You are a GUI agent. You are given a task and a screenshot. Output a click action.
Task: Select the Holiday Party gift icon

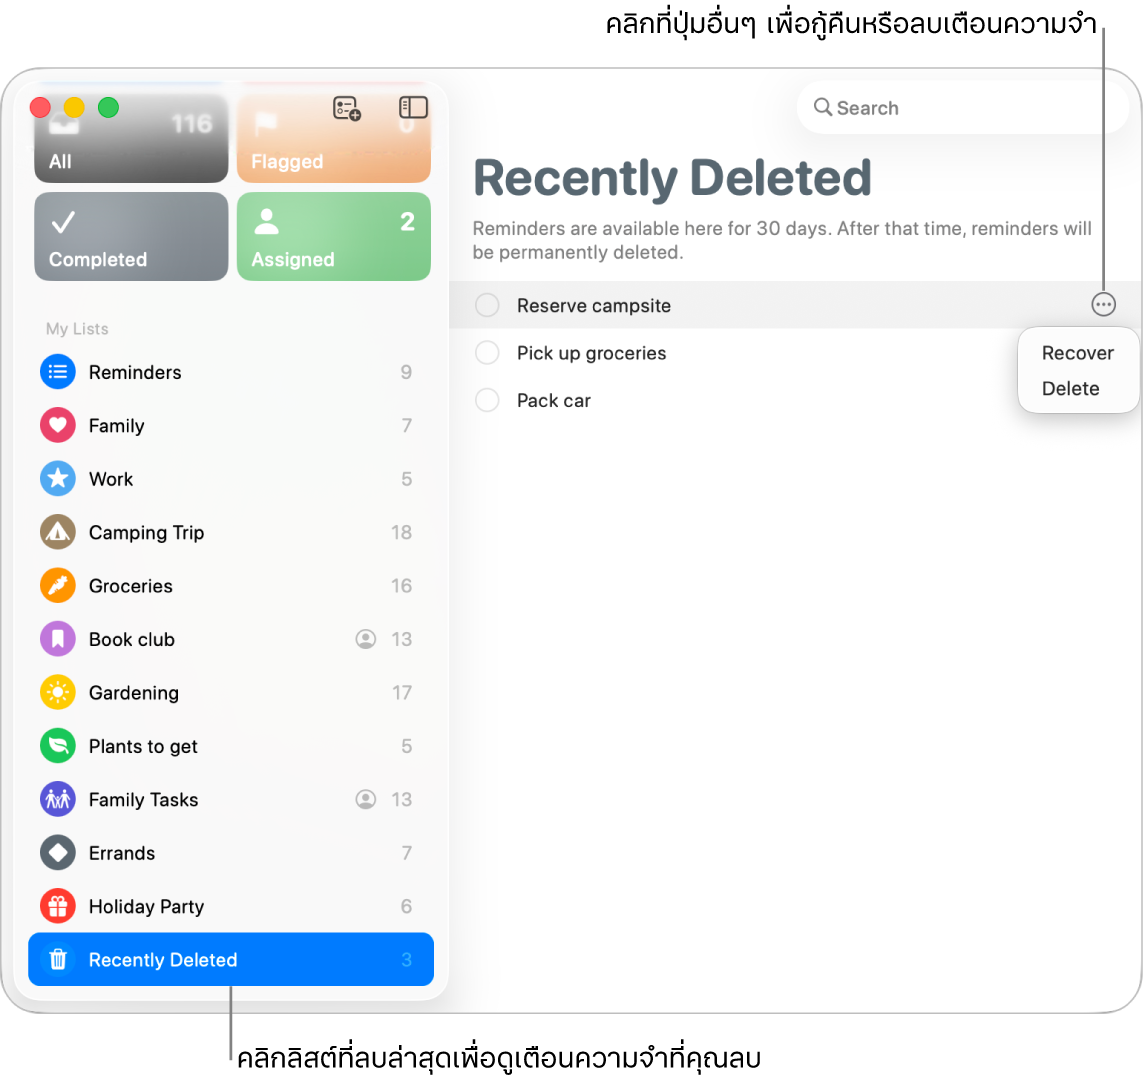click(x=58, y=906)
